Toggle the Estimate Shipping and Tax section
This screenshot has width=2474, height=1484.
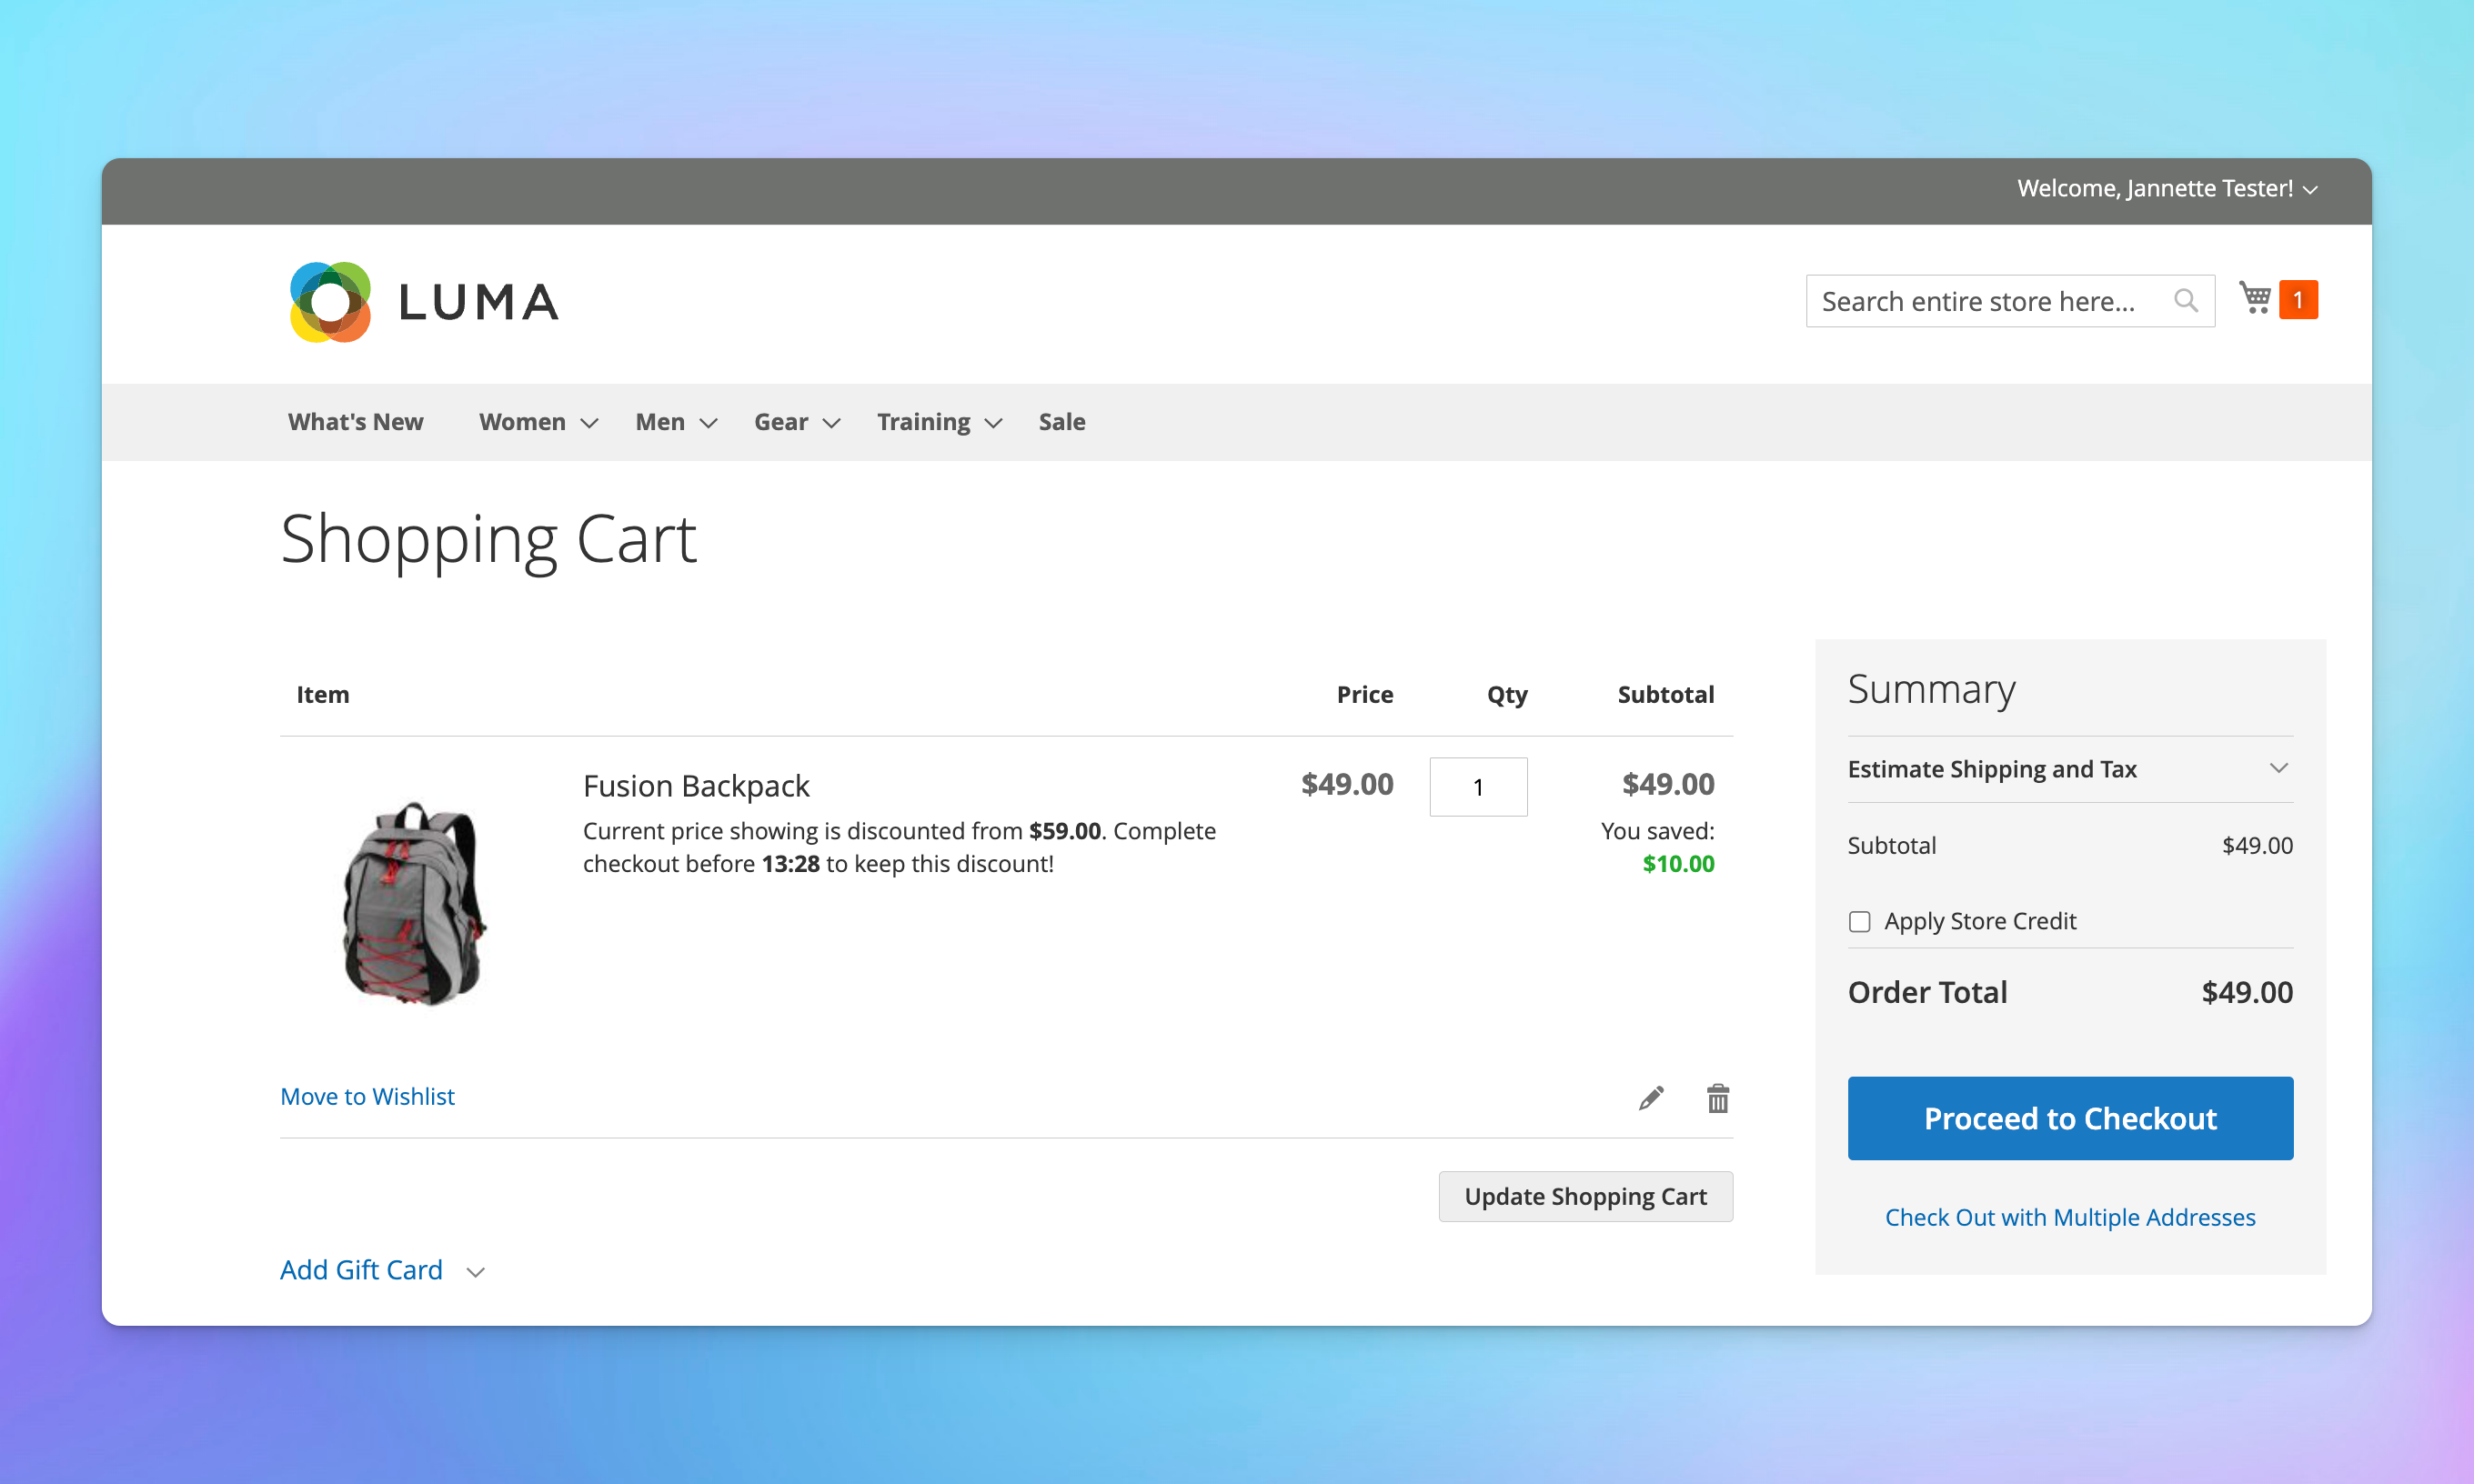(x=2069, y=767)
